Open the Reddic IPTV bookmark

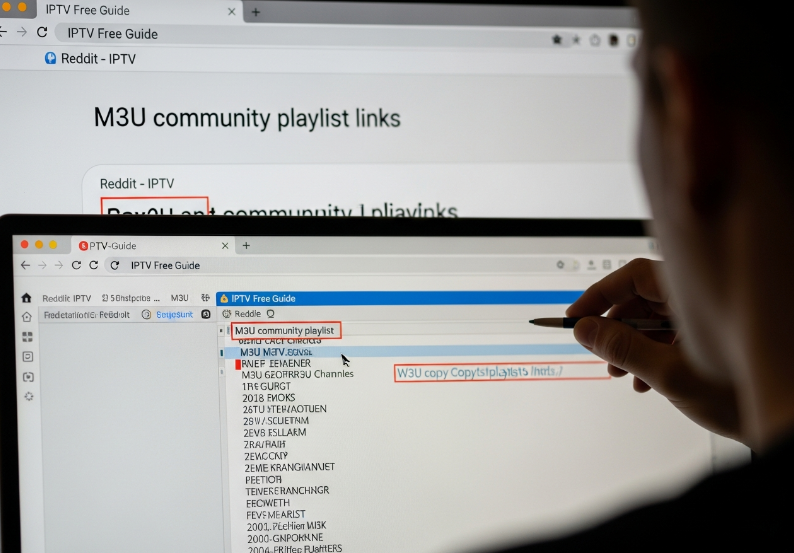pos(66,298)
